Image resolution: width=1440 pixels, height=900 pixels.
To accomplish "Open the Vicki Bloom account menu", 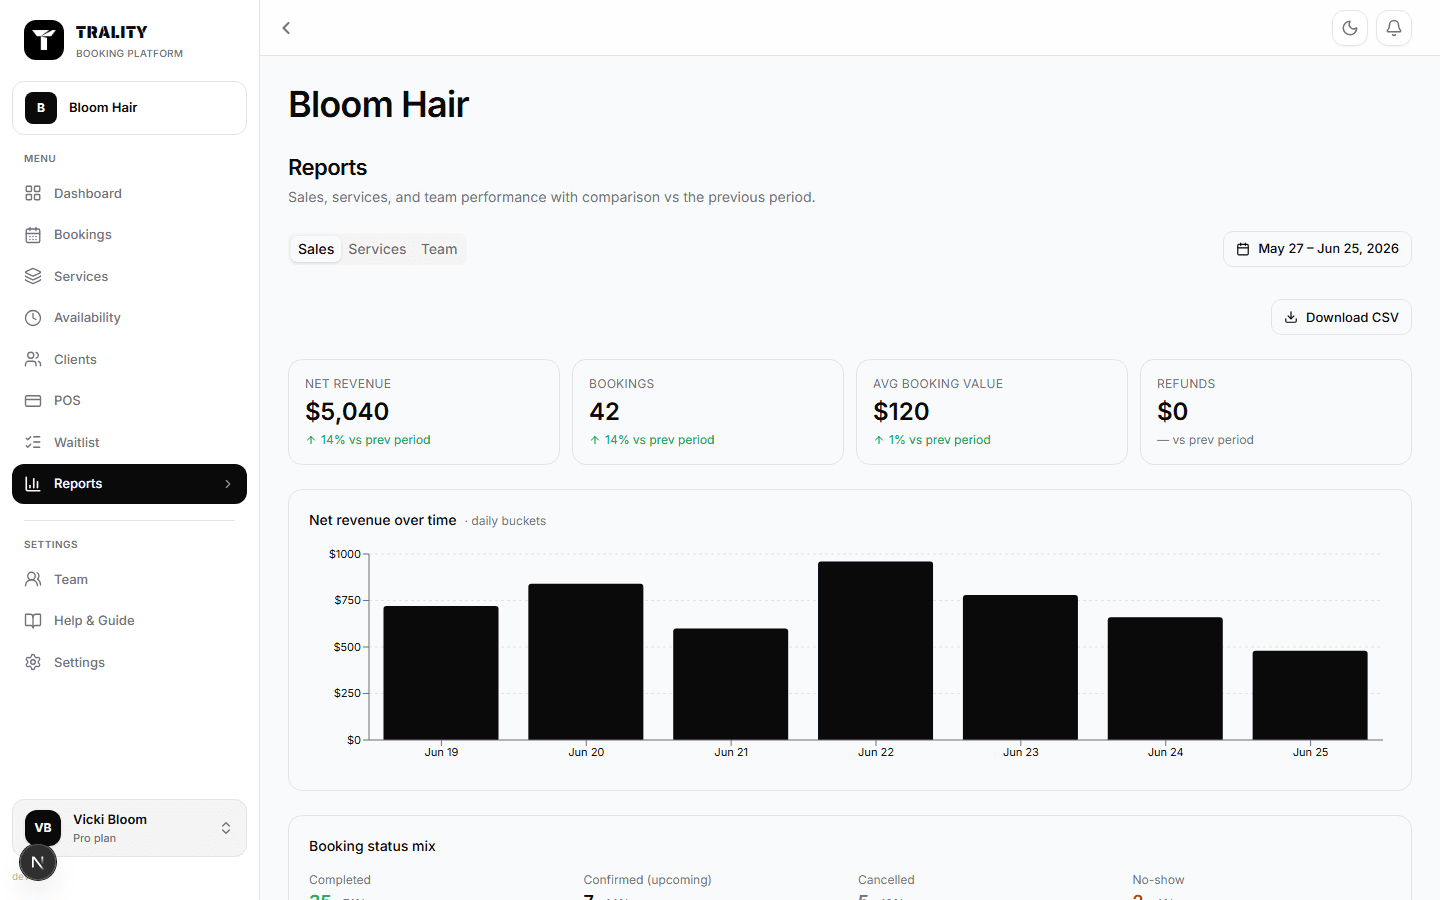I will point(129,828).
